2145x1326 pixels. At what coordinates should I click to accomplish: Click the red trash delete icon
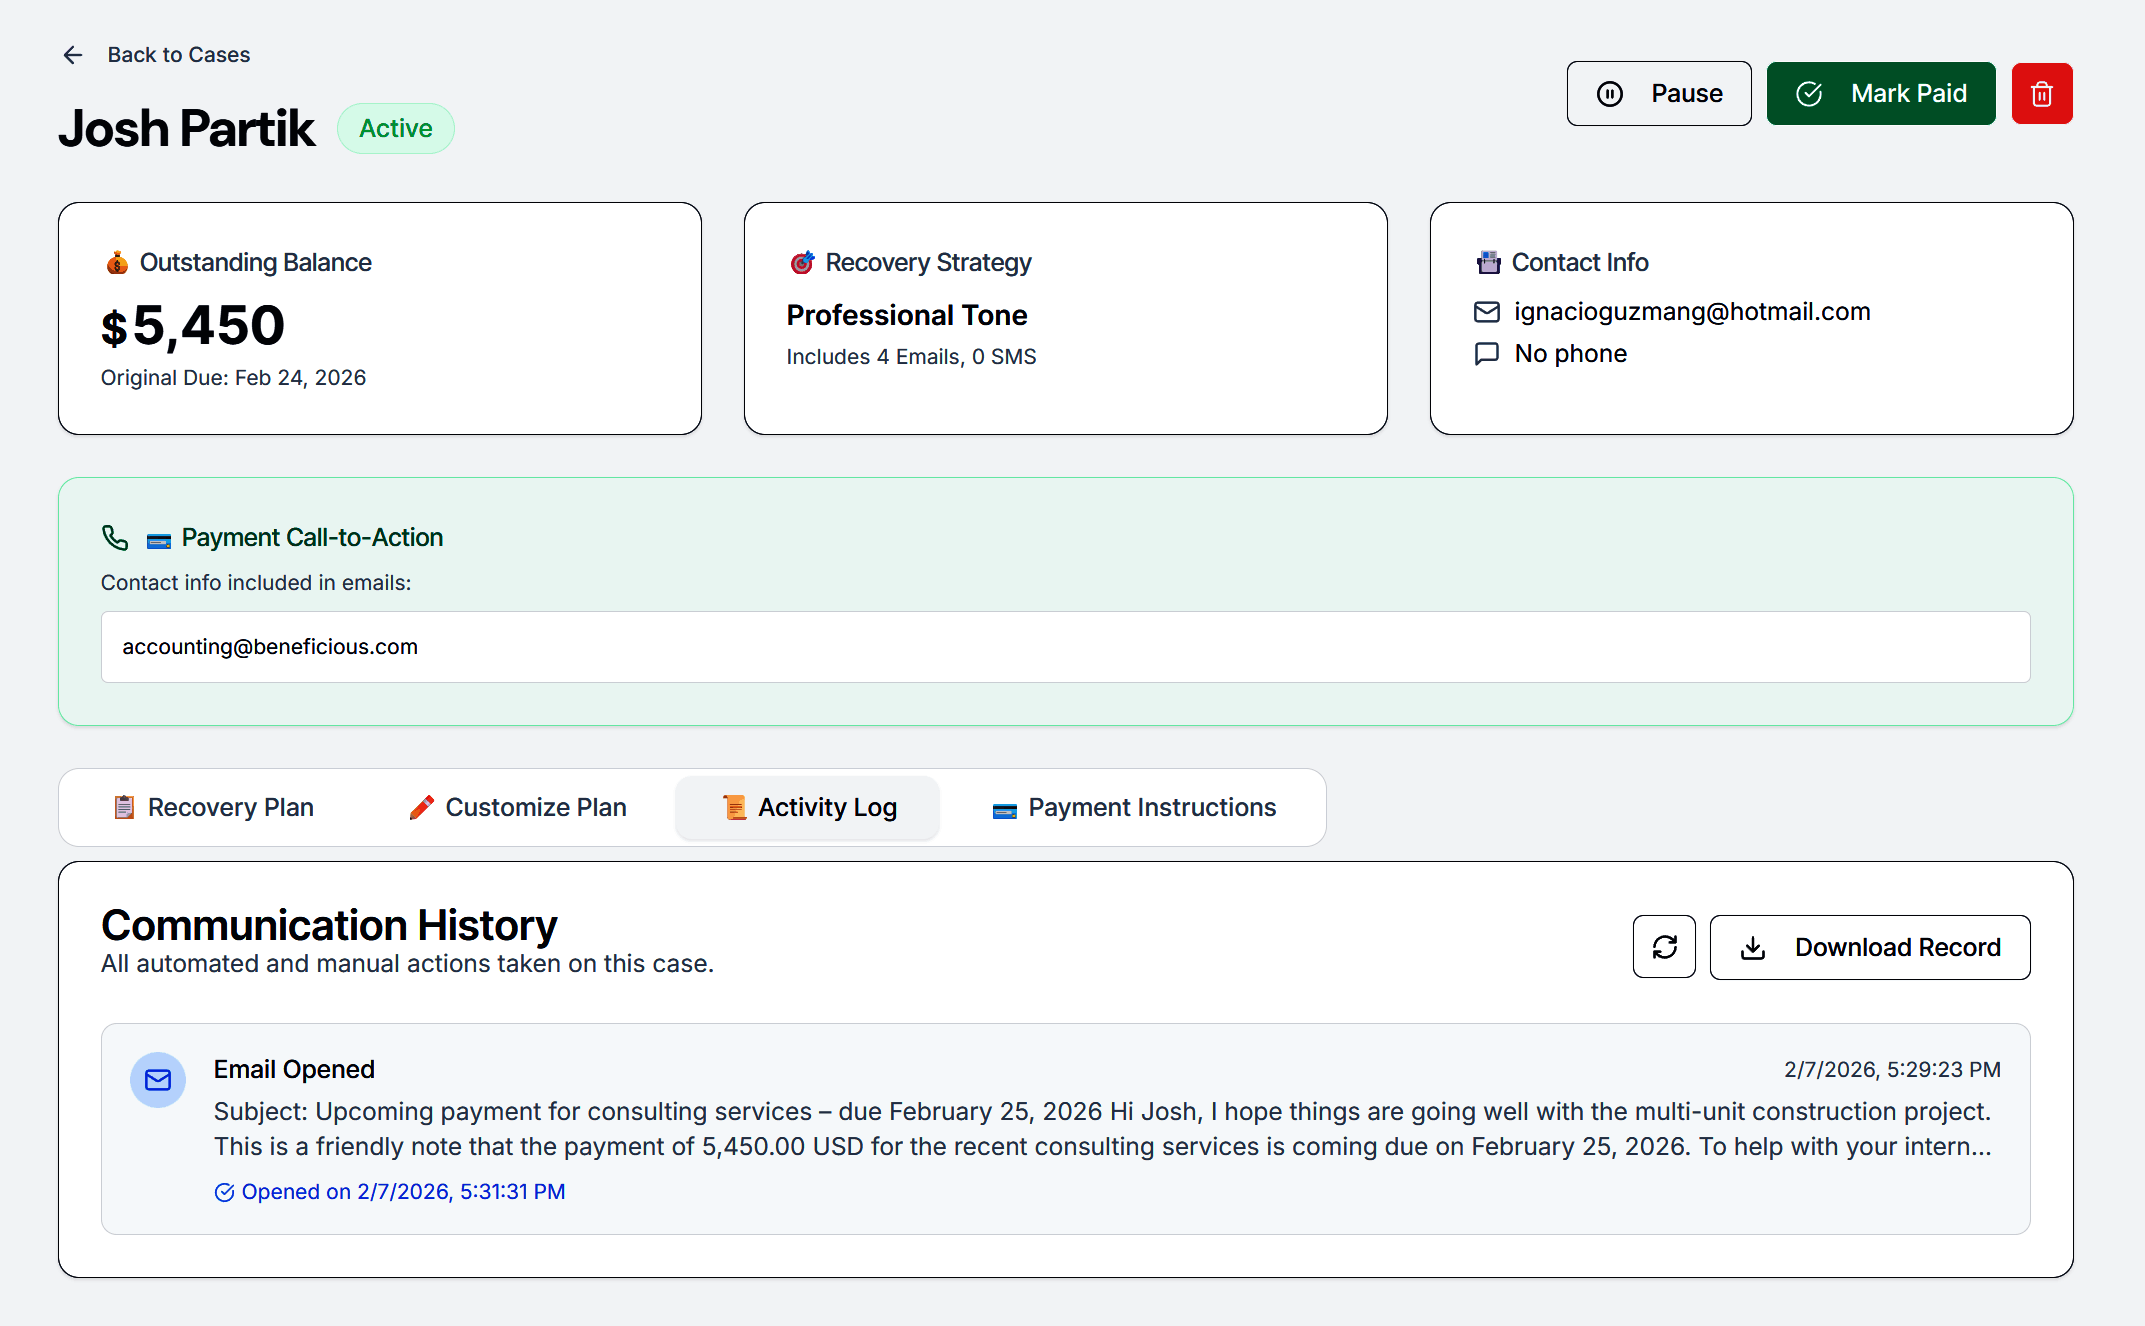click(x=2041, y=94)
